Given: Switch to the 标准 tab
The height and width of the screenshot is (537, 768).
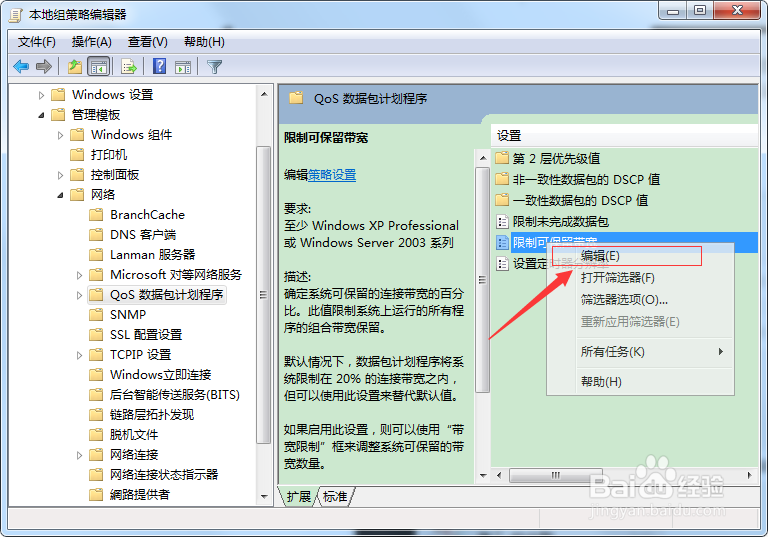Looking at the screenshot, I should click(x=336, y=496).
